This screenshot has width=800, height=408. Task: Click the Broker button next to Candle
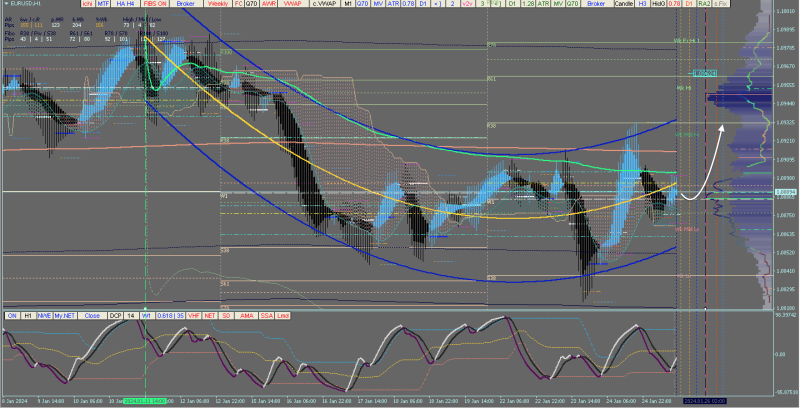pos(596,4)
